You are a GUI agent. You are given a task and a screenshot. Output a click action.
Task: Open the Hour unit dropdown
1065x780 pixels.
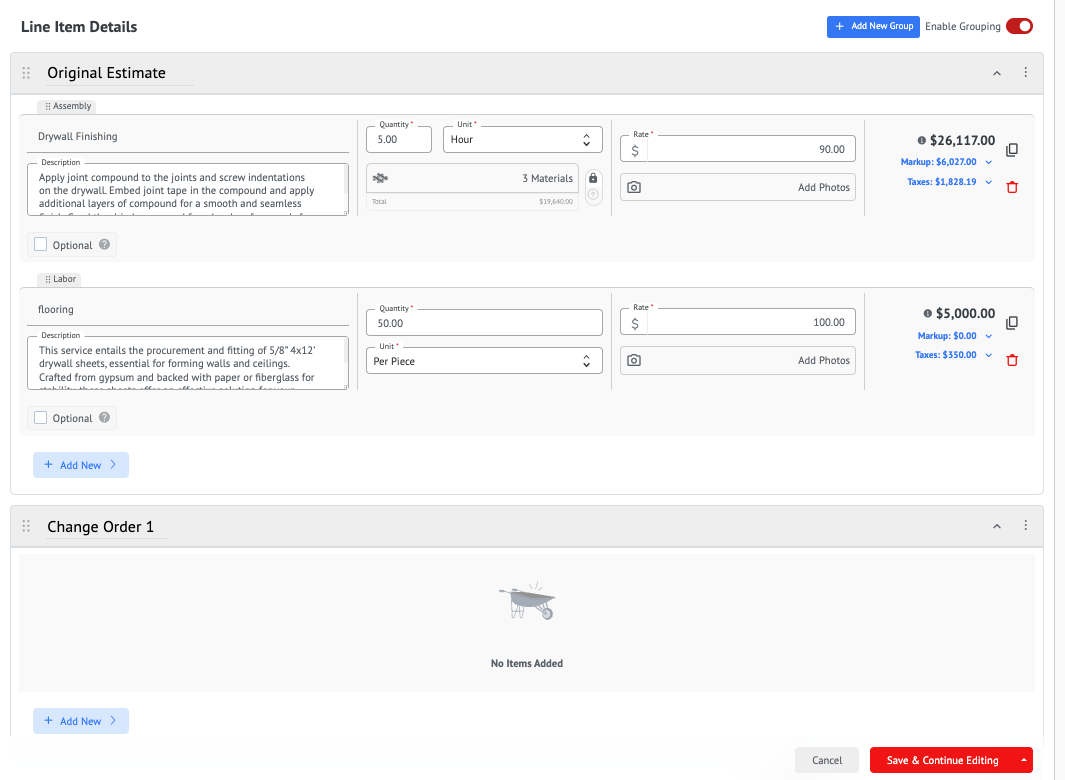point(522,140)
